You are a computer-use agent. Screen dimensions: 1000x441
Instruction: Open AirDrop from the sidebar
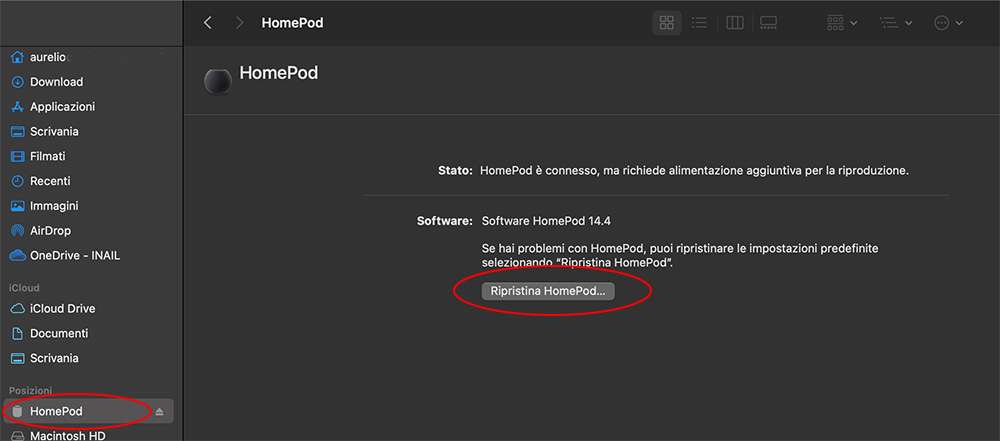50,231
